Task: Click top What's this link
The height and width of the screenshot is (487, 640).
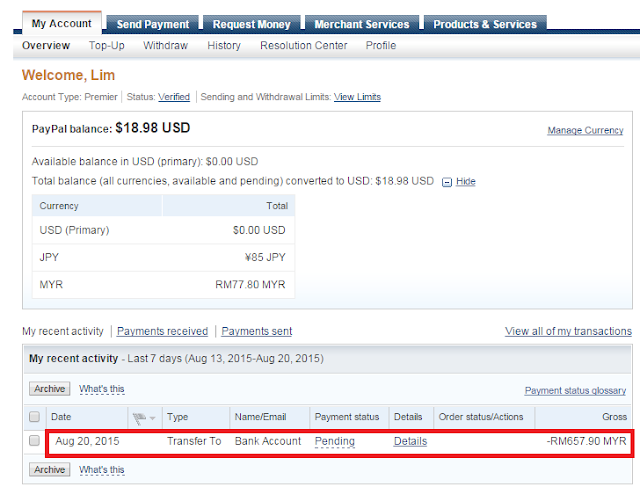Action: (x=102, y=389)
